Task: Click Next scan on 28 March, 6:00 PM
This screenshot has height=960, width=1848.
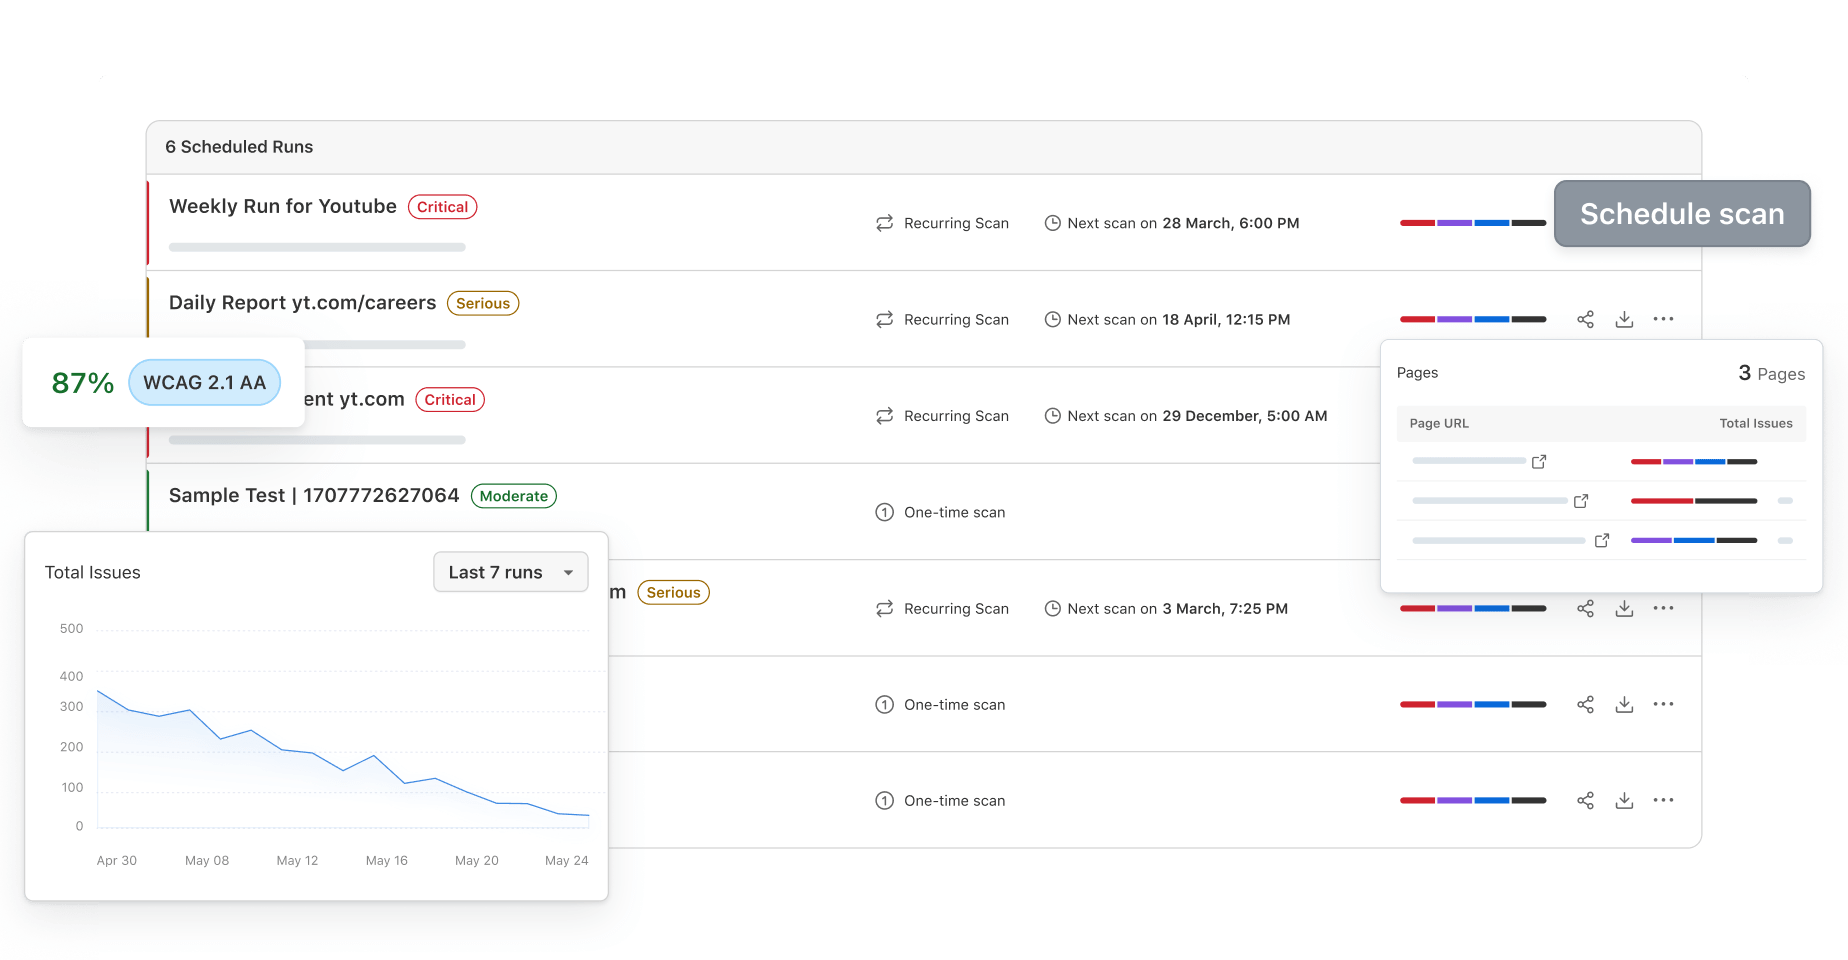Action: point(1172,223)
